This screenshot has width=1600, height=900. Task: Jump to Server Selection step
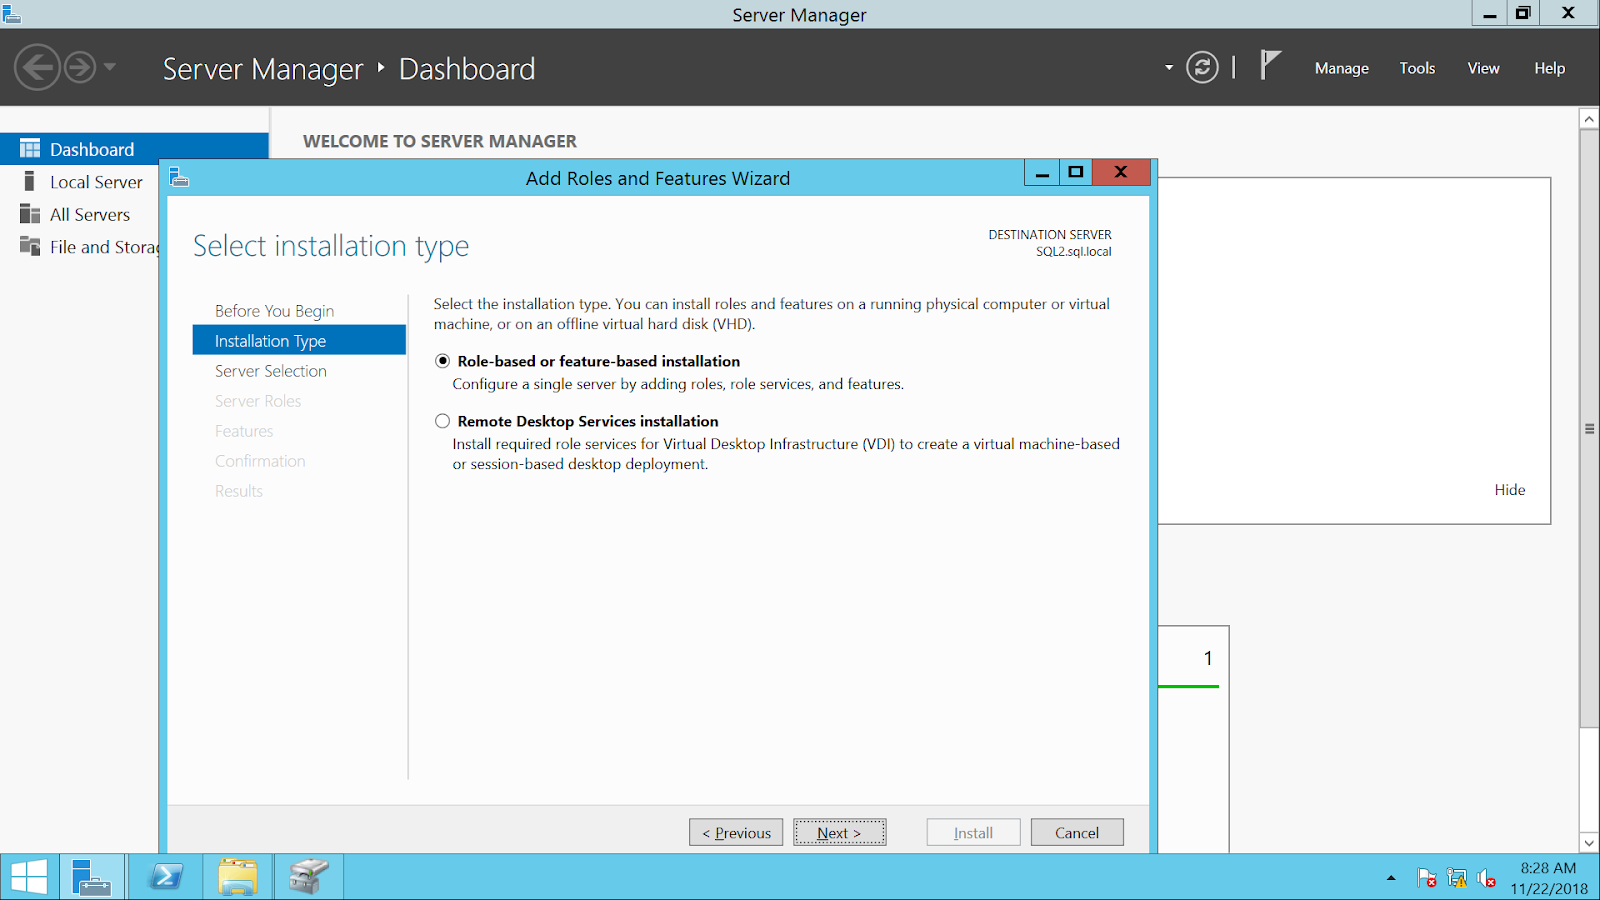[x=270, y=371]
